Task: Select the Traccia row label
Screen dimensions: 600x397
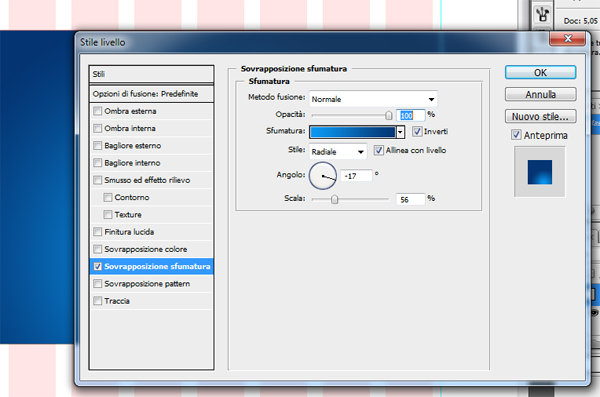Action: tap(117, 301)
